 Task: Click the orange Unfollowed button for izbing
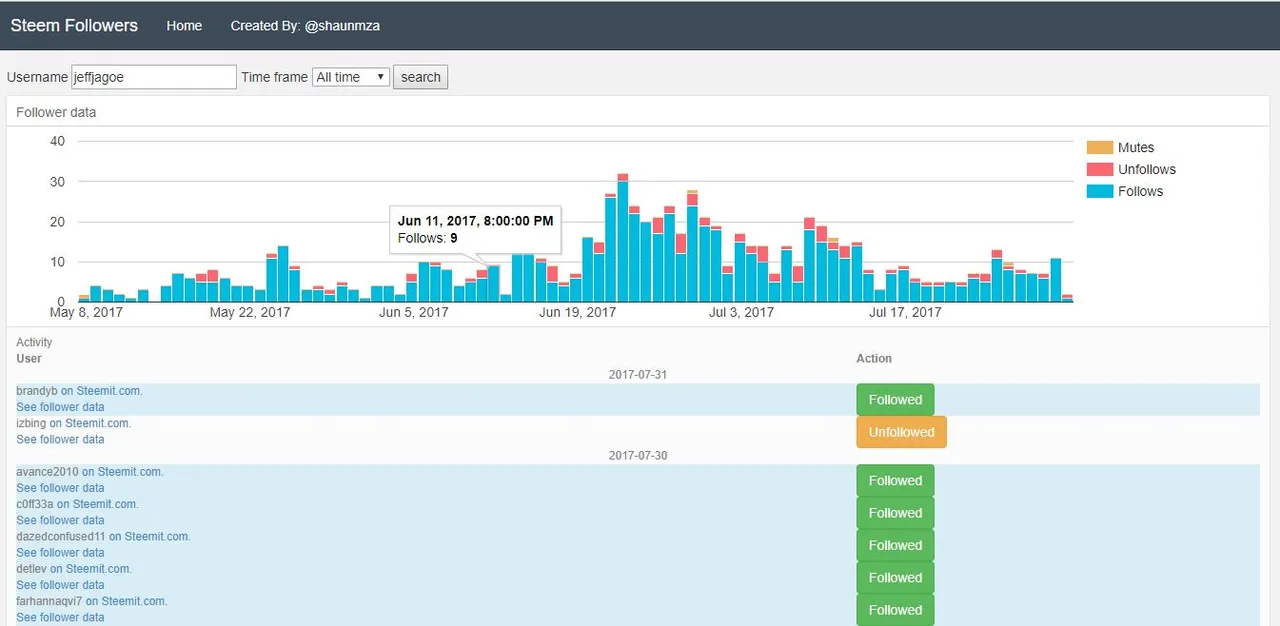(901, 432)
